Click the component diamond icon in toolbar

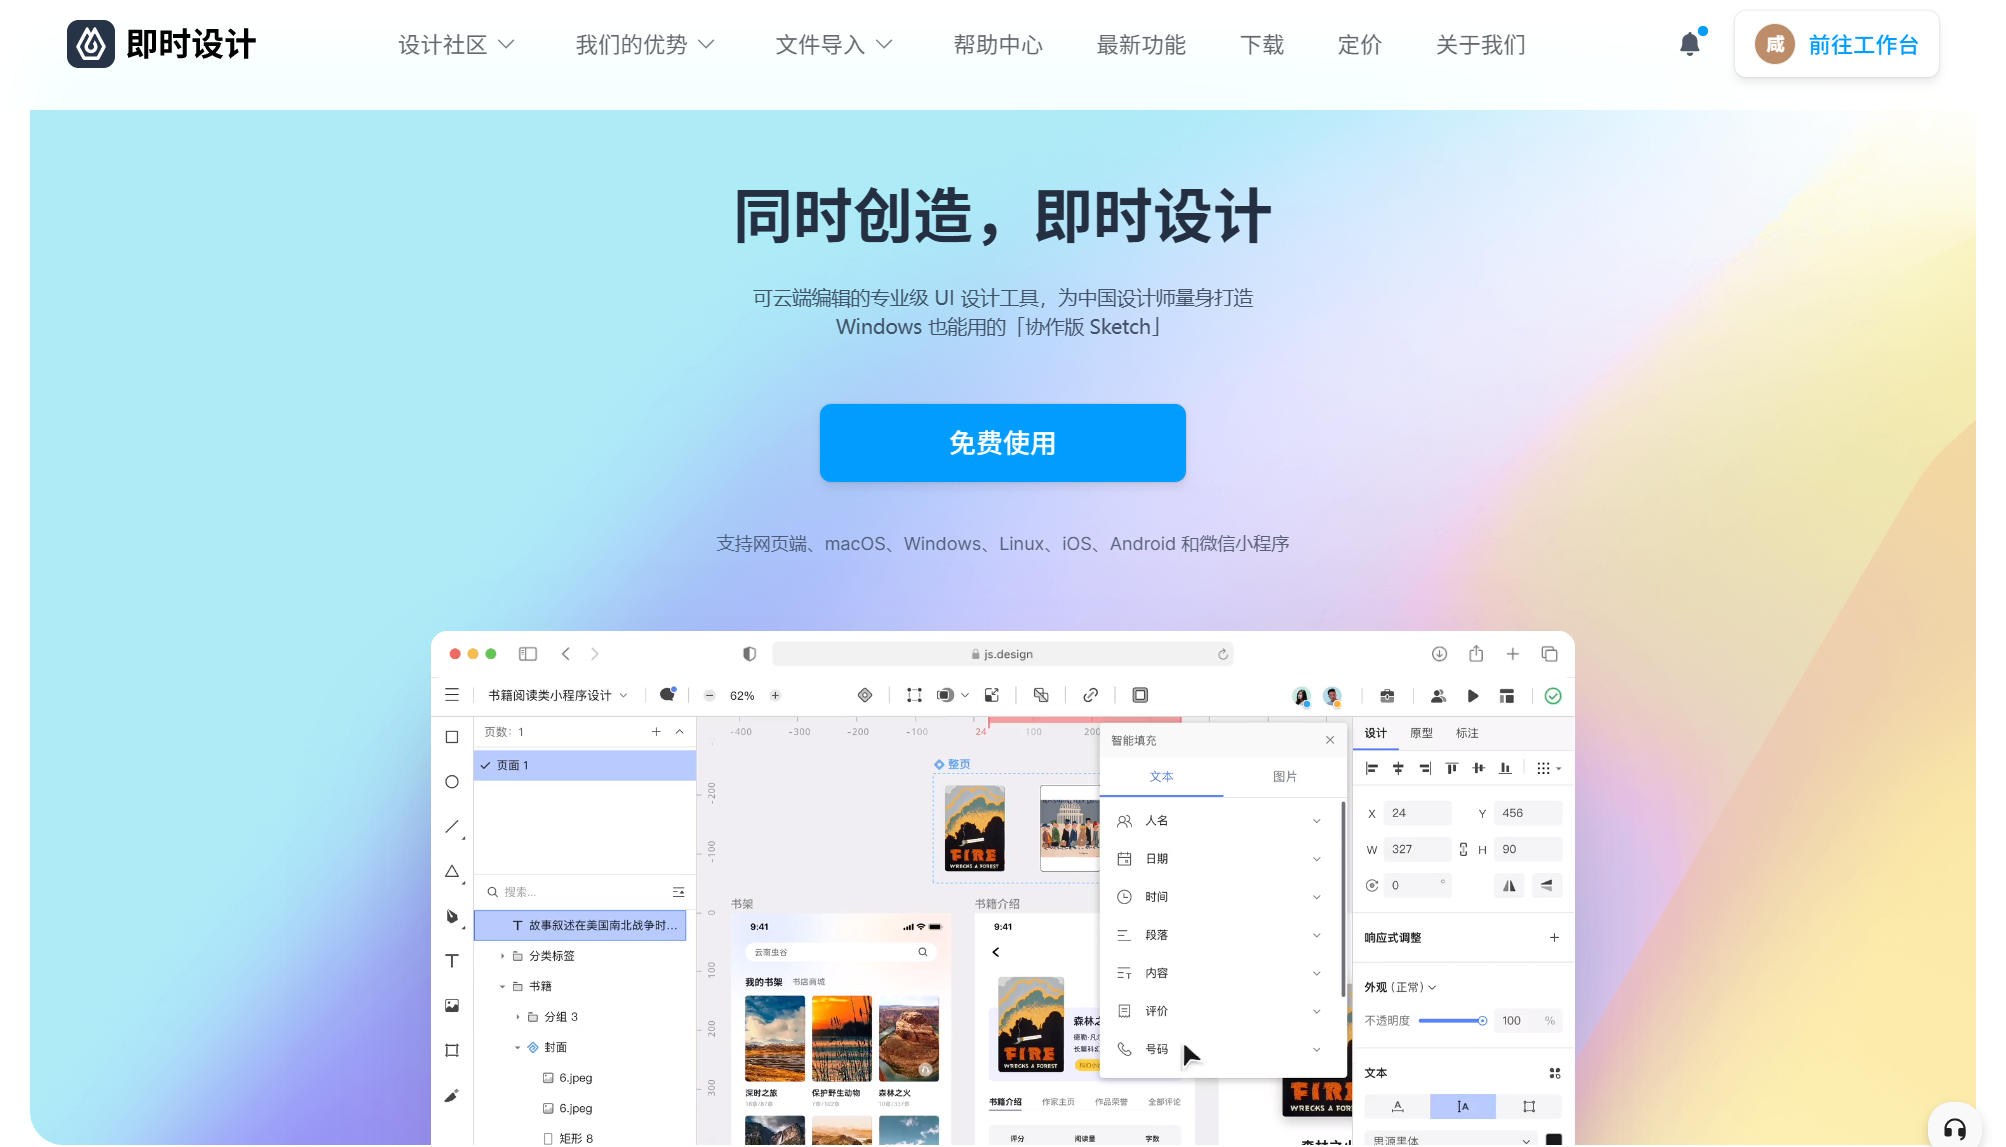click(865, 695)
